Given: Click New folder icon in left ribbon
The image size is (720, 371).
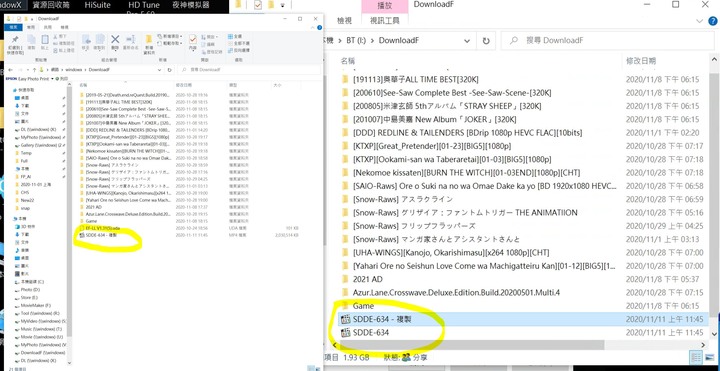Looking at the screenshot, I should 149,39.
